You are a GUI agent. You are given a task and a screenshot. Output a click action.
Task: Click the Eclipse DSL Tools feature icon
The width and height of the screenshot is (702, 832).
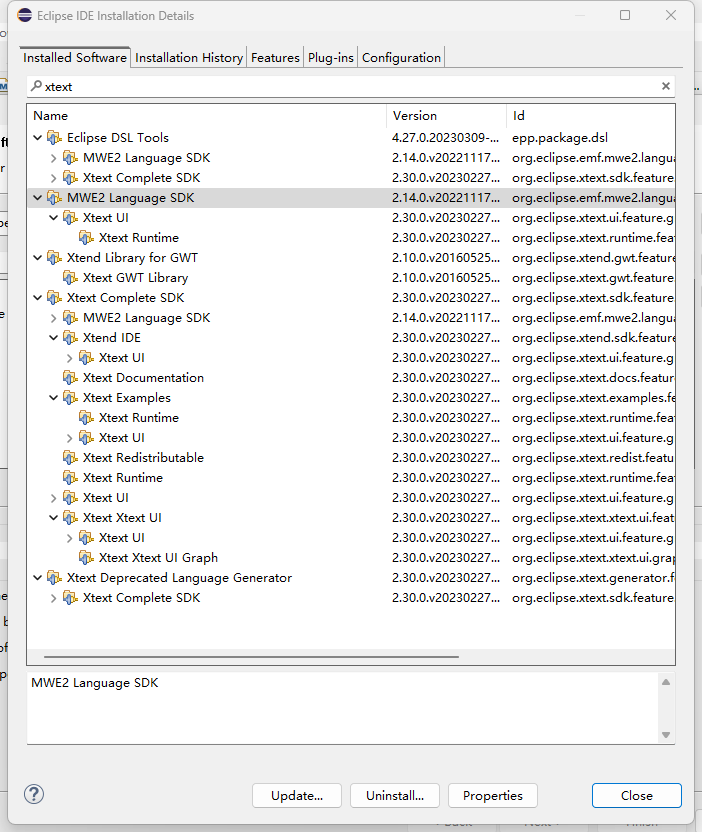tap(54, 138)
